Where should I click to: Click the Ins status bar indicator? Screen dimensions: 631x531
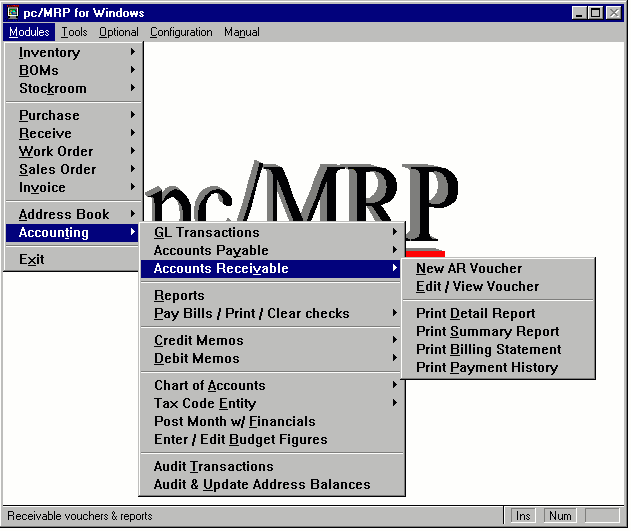click(x=523, y=516)
